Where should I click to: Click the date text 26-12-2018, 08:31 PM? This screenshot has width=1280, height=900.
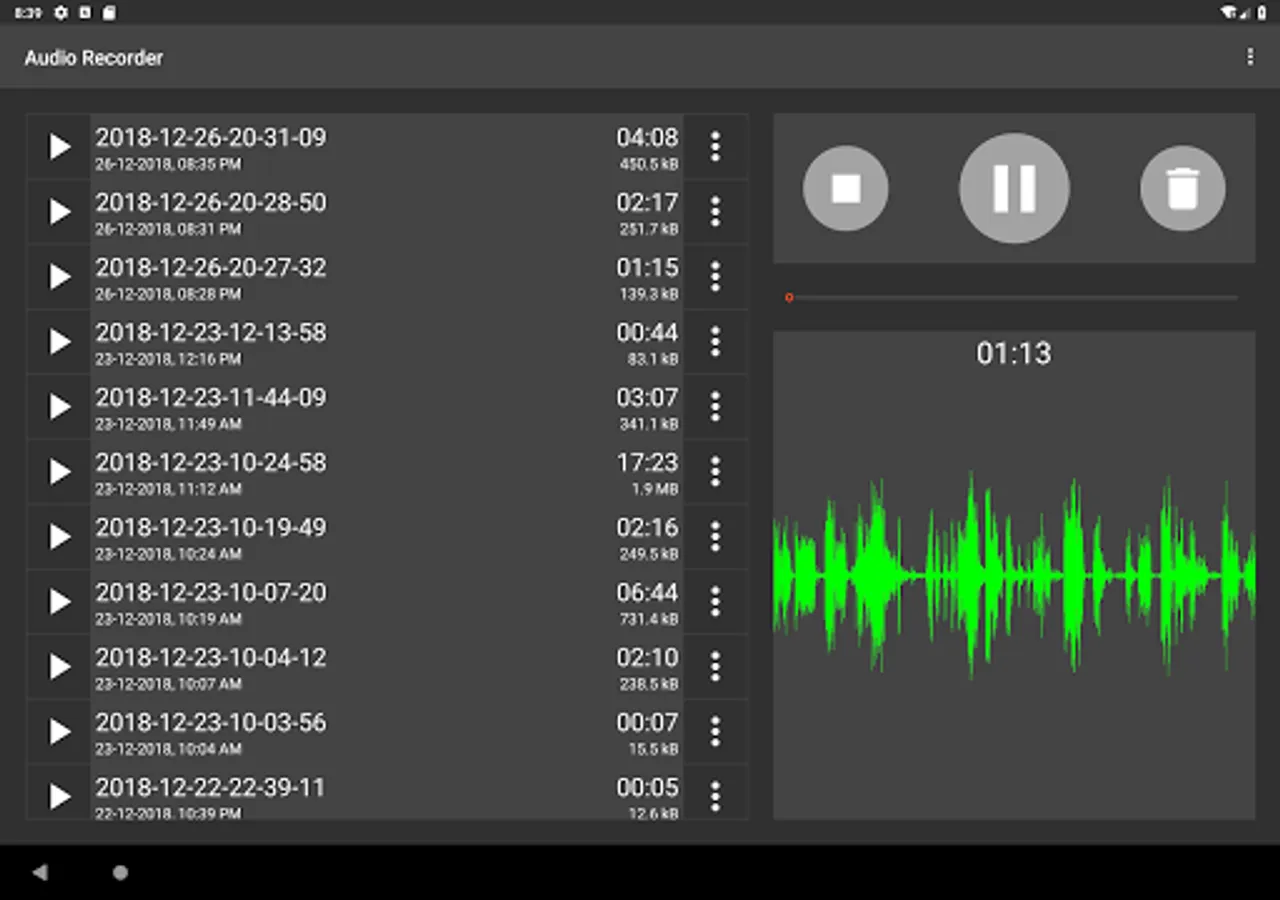point(168,229)
